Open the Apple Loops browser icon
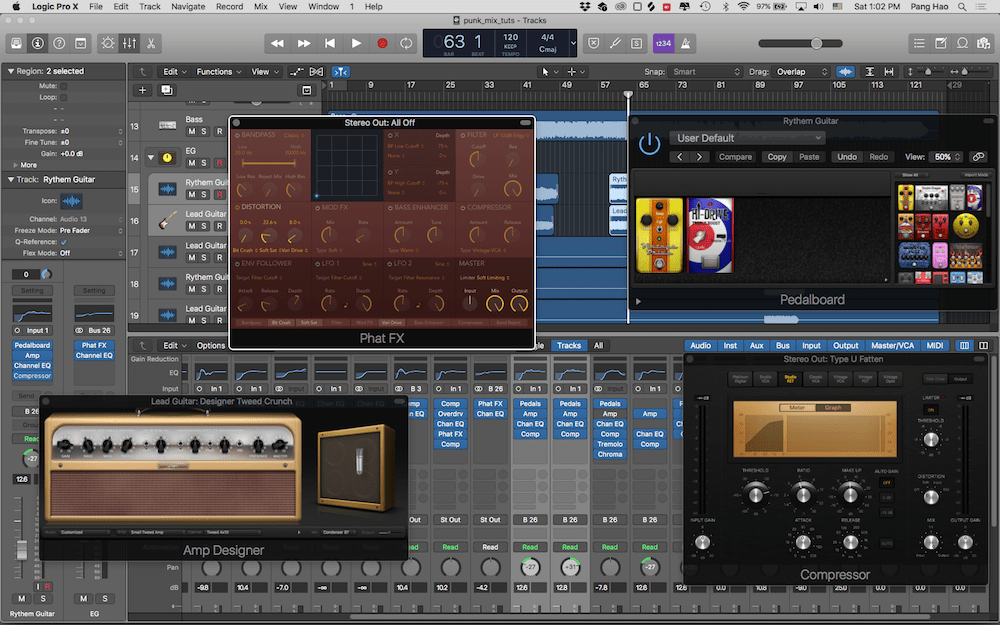Viewport: 1000px width, 625px height. tap(962, 43)
